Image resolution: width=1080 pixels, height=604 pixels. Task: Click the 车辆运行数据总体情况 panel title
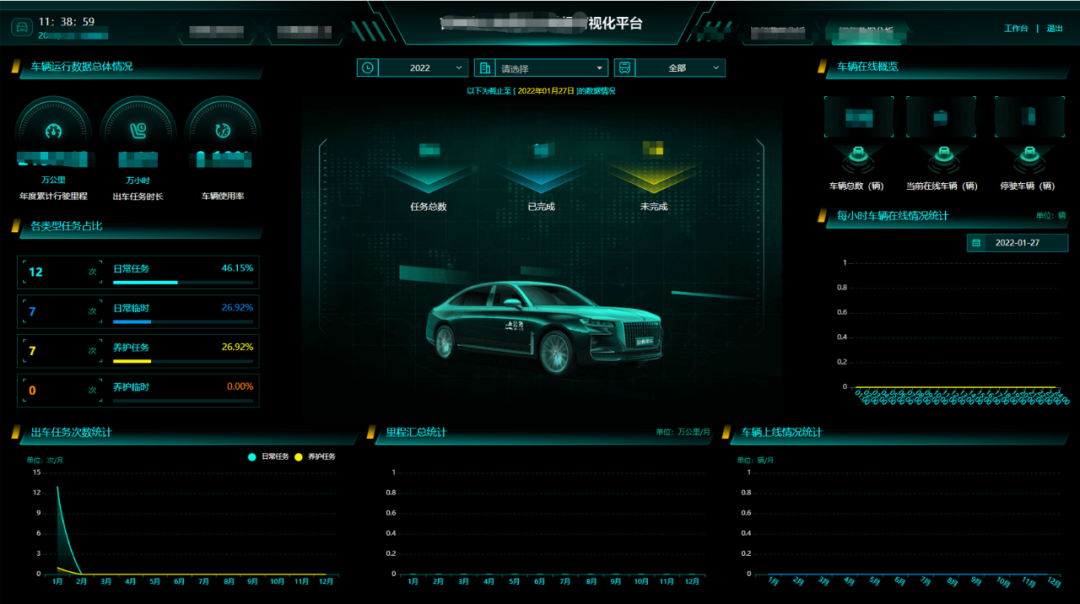click(81, 66)
